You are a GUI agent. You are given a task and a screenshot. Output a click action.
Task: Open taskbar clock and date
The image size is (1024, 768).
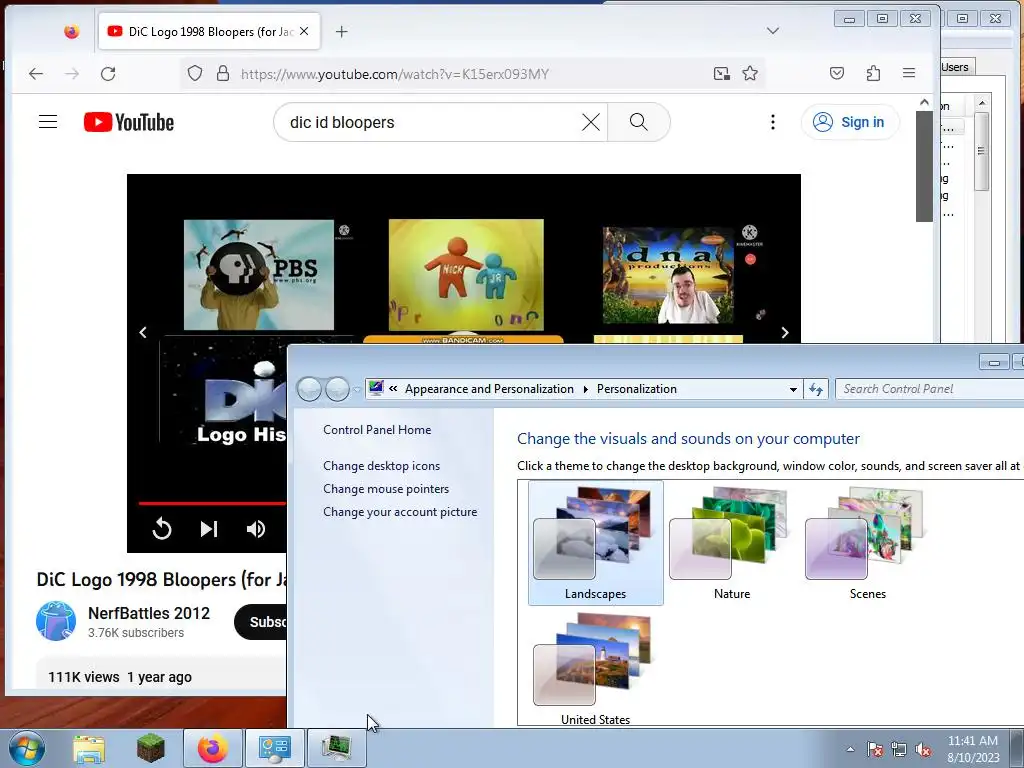point(973,749)
